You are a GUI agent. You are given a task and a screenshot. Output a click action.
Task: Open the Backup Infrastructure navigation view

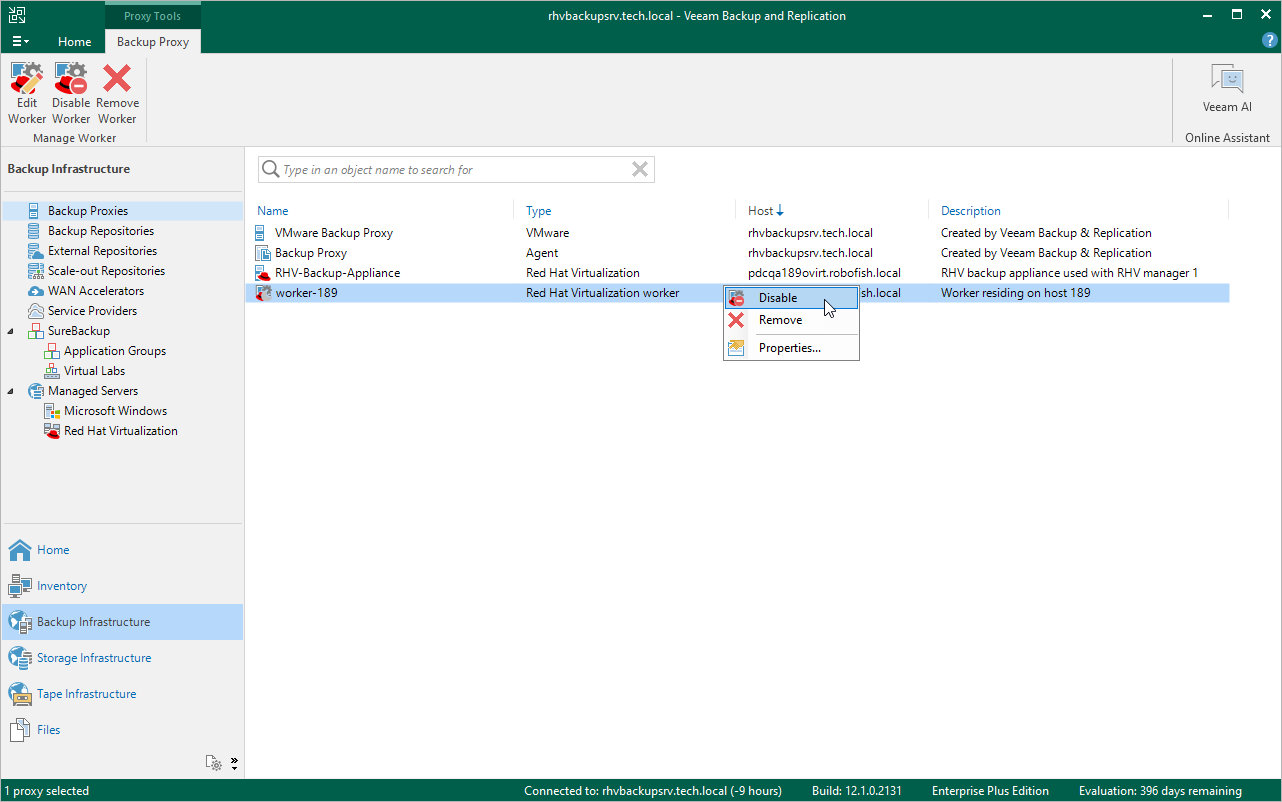[122, 622]
